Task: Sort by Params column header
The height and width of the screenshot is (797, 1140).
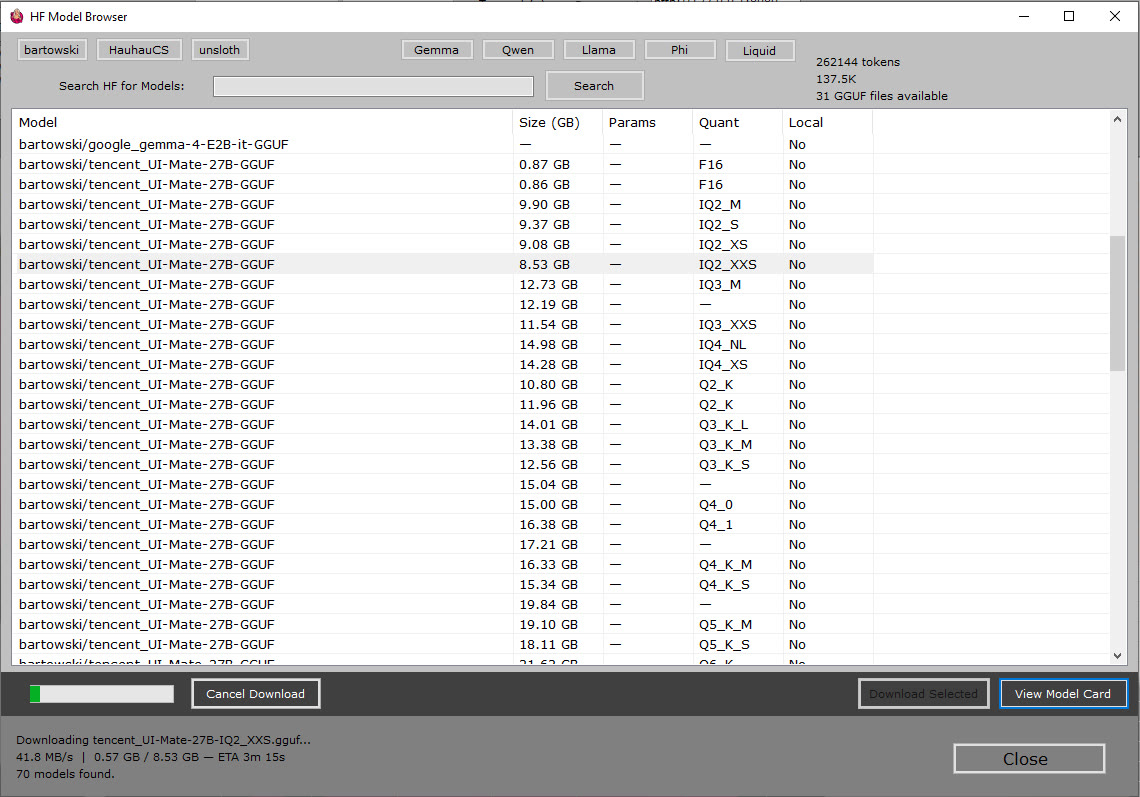Action: [647, 122]
